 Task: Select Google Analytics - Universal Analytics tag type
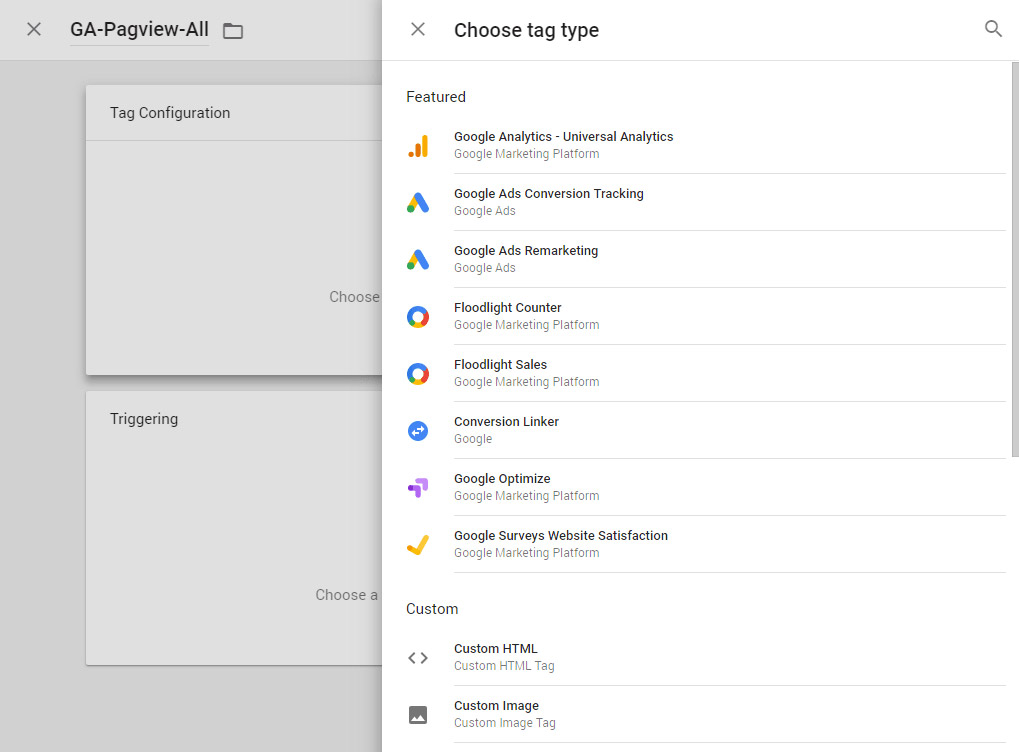(706, 145)
